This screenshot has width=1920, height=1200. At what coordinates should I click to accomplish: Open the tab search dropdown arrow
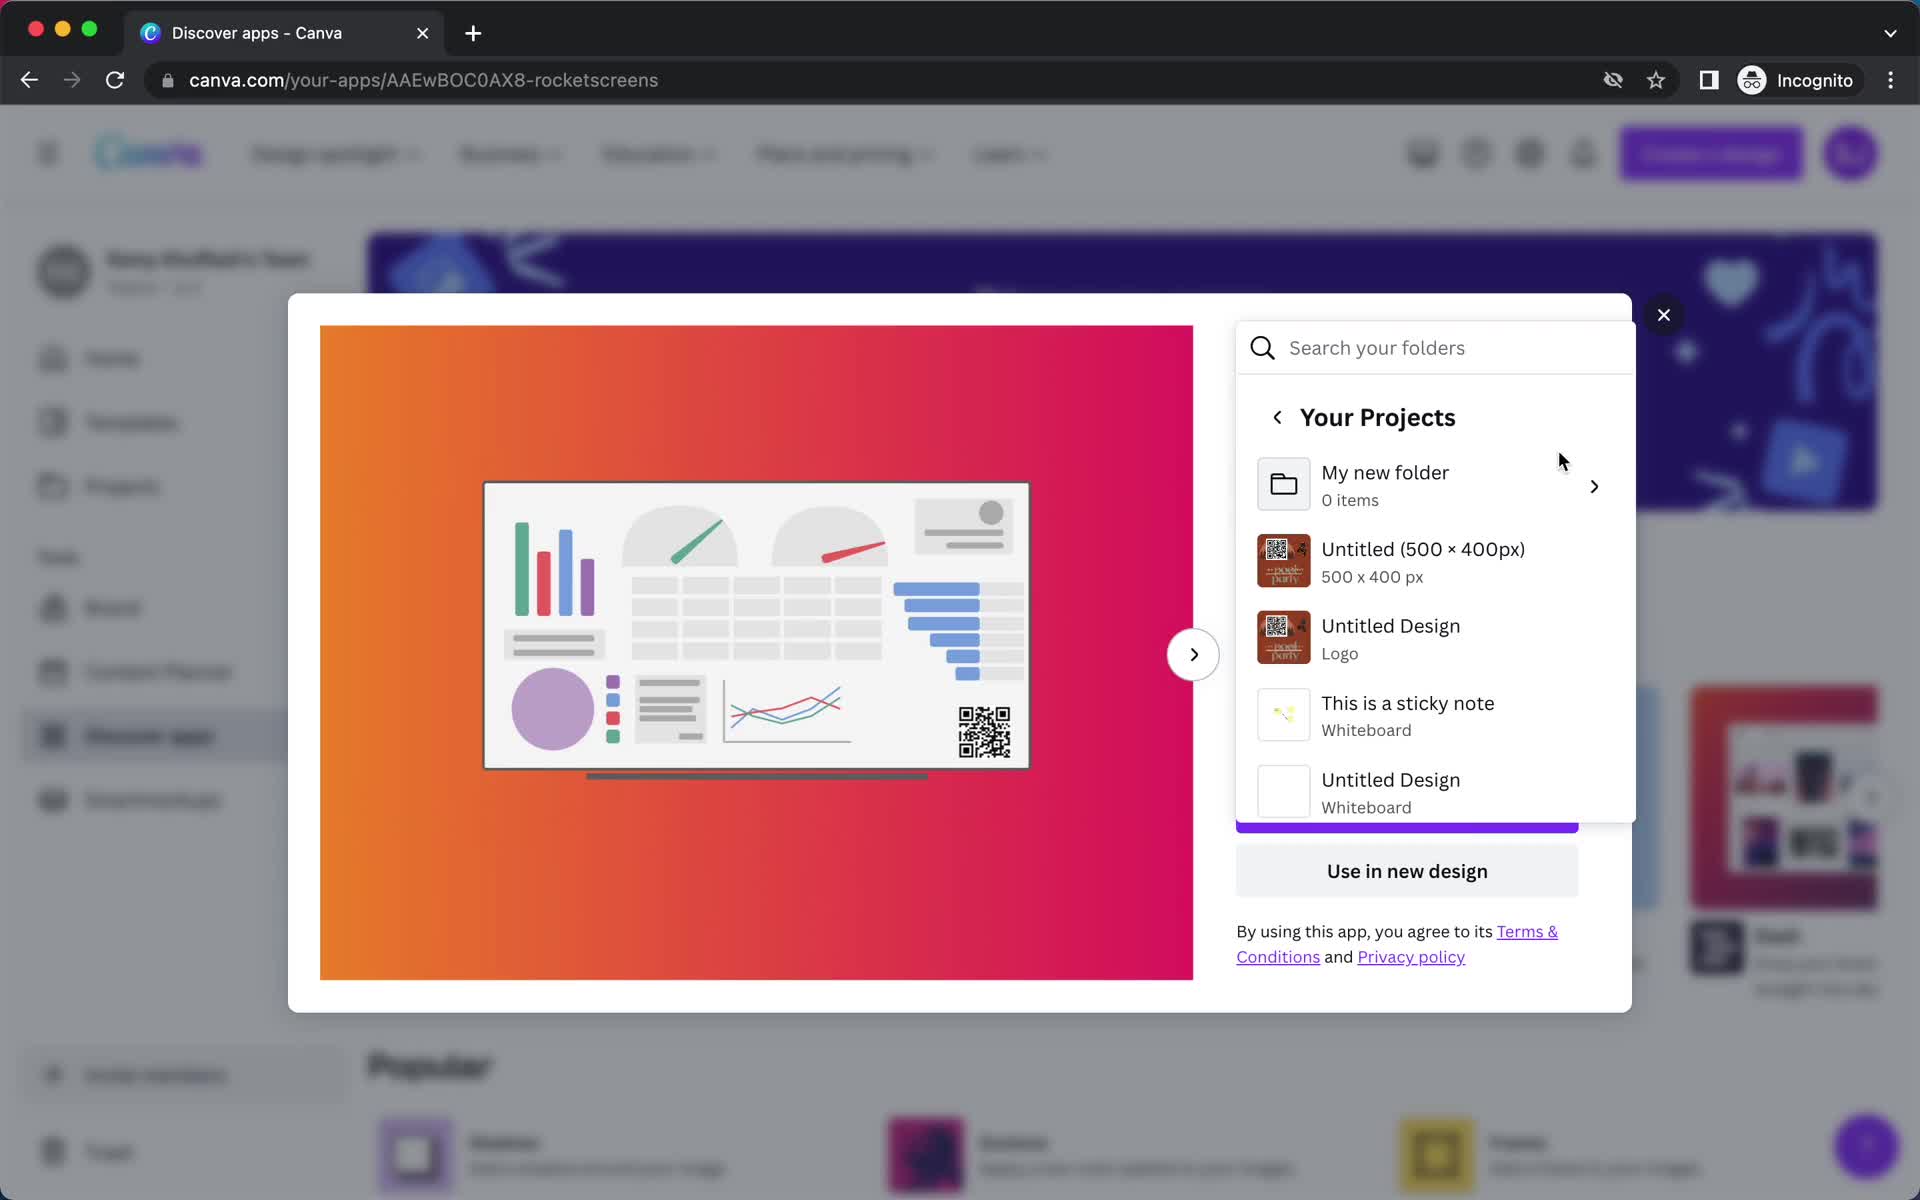(1890, 33)
